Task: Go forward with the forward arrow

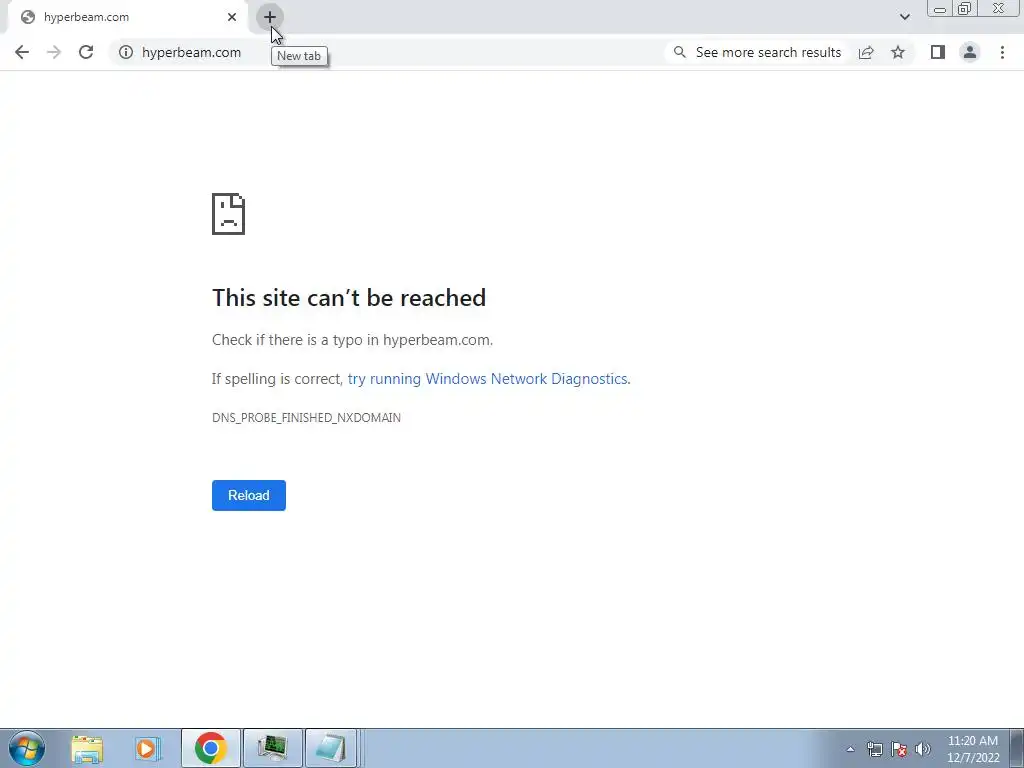Action: coord(54,52)
